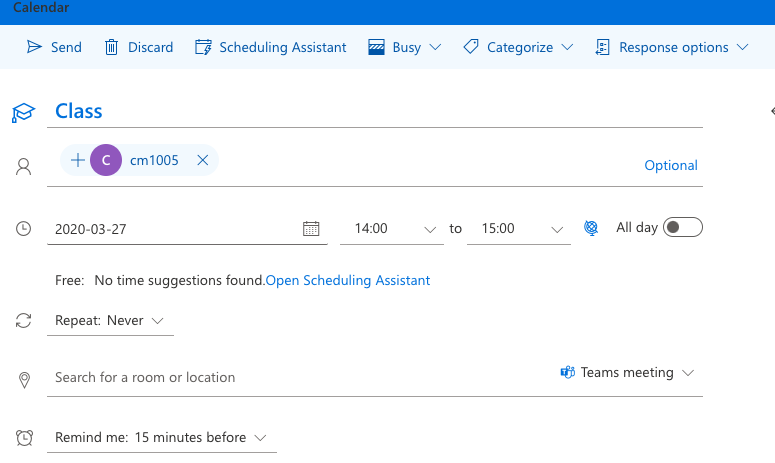
Task: Open the Scheduling Assistant toolbar item
Action: [271, 47]
